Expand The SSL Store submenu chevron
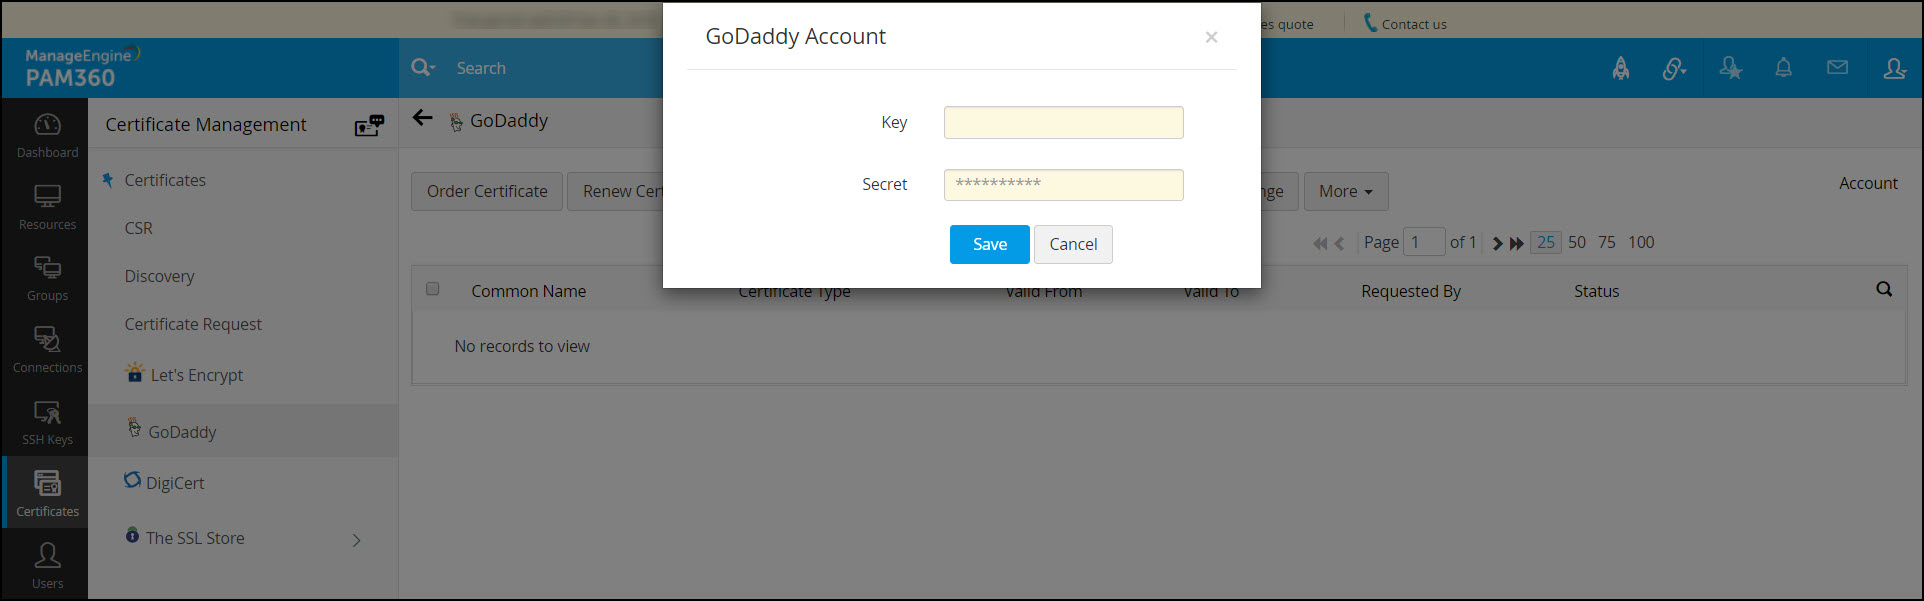Viewport: 1924px width, 601px height. (357, 540)
